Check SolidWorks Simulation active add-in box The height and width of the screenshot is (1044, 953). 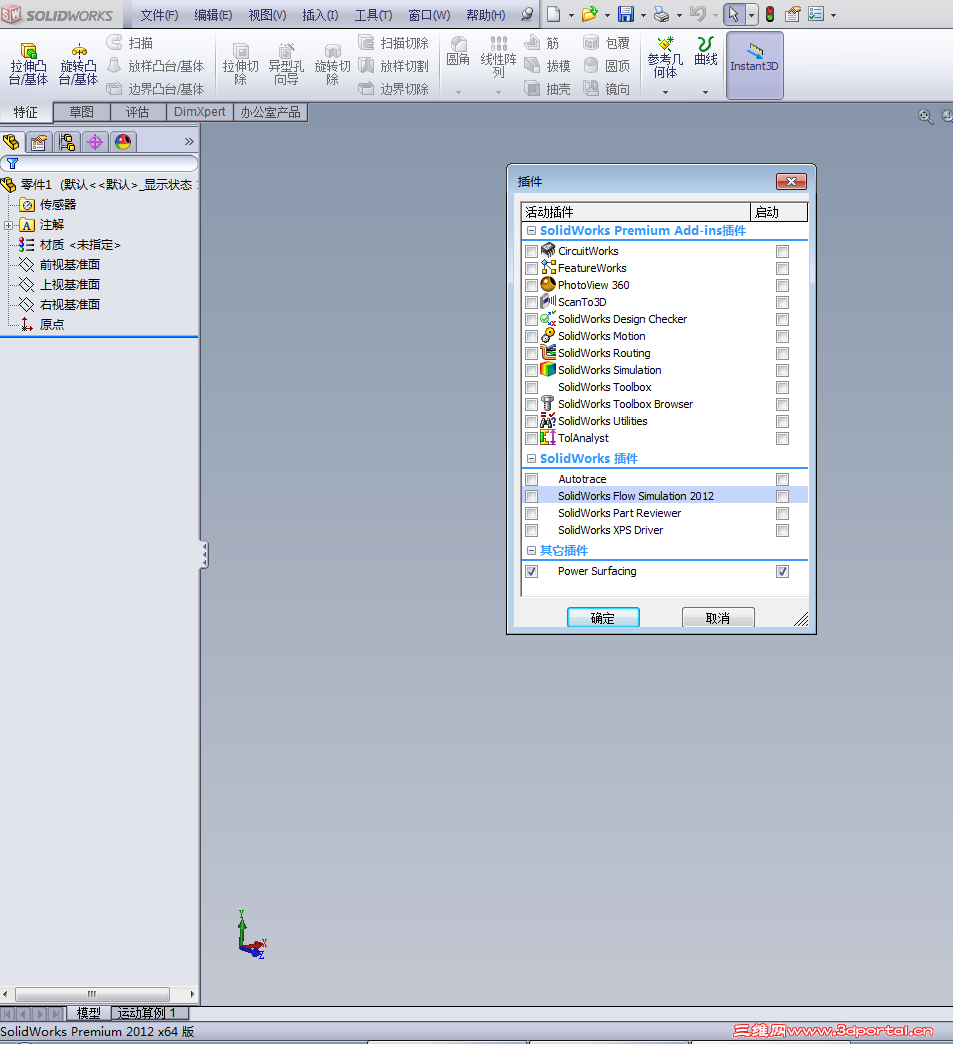(531, 370)
